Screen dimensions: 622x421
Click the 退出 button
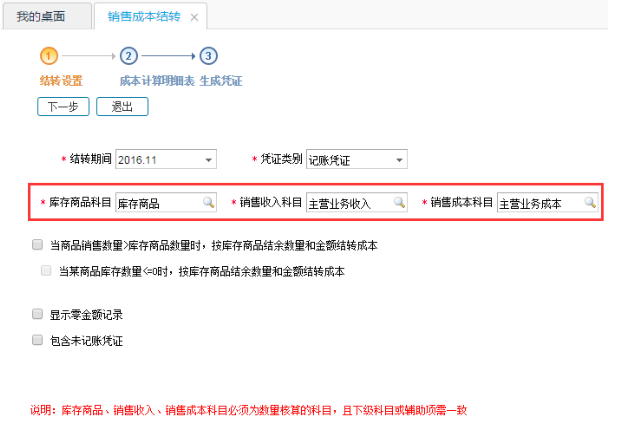pyautogui.click(x=122, y=106)
